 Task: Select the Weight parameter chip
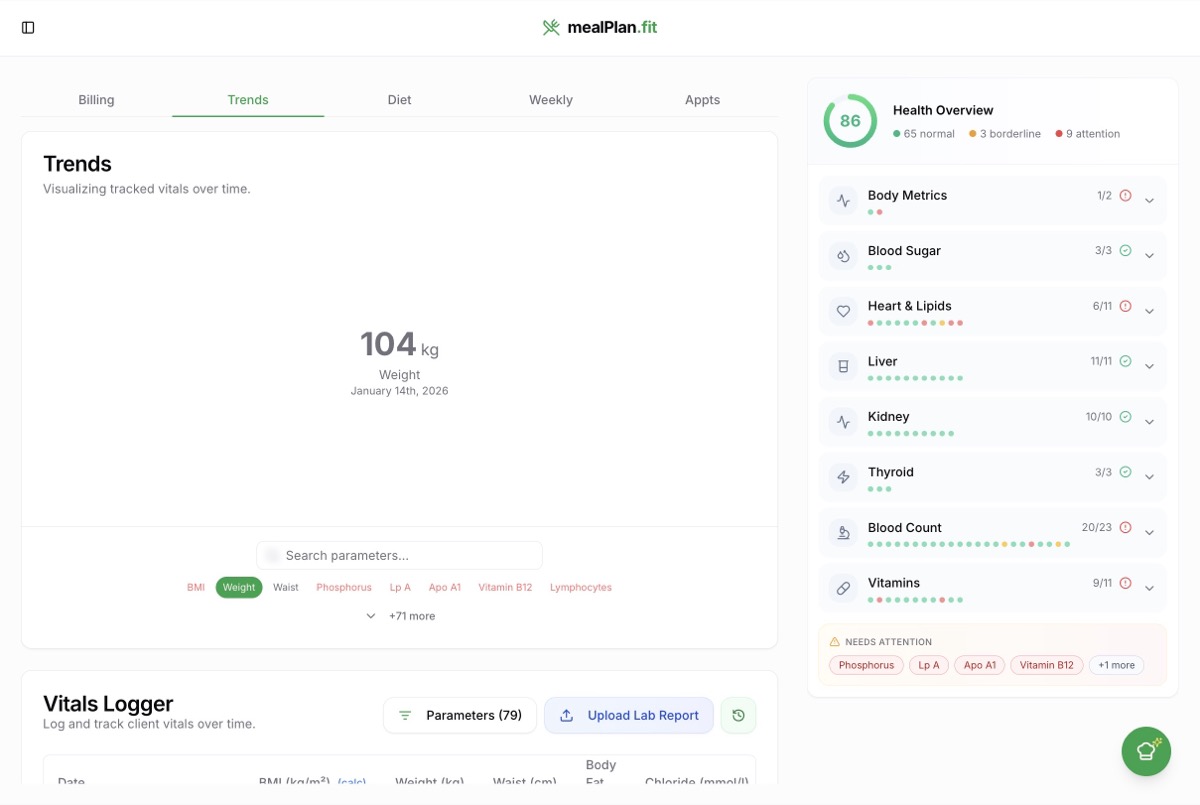point(239,588)
